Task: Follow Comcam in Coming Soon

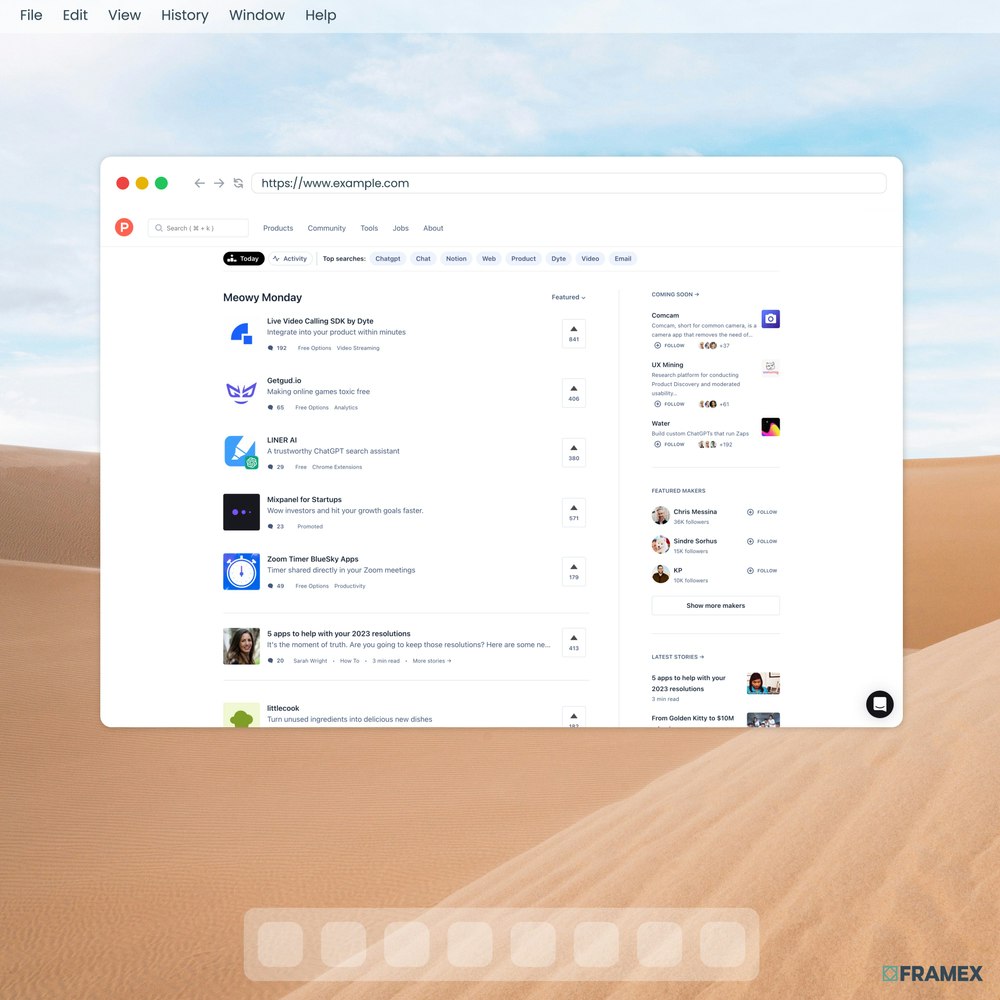Action: point(669,346)
